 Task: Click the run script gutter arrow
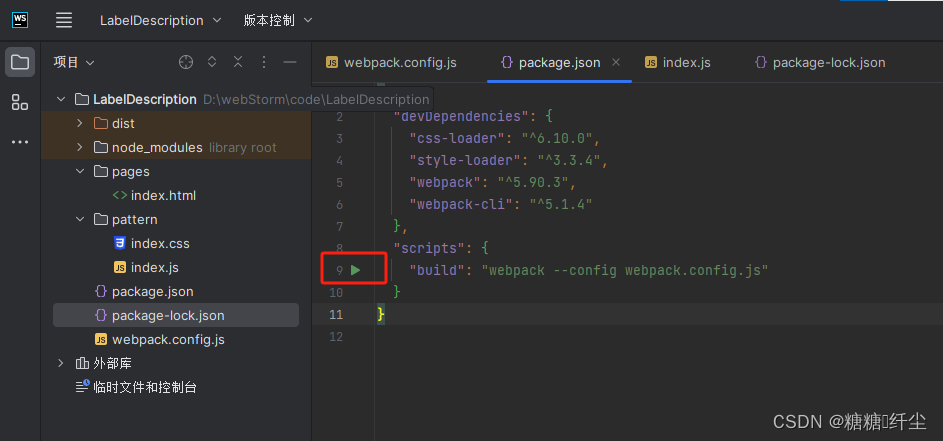pyautogui.click(x=355, y=270)
